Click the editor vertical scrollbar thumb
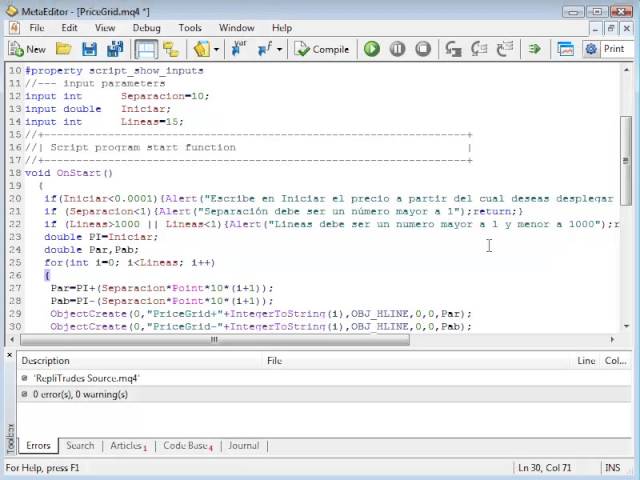 coord(626,162)
